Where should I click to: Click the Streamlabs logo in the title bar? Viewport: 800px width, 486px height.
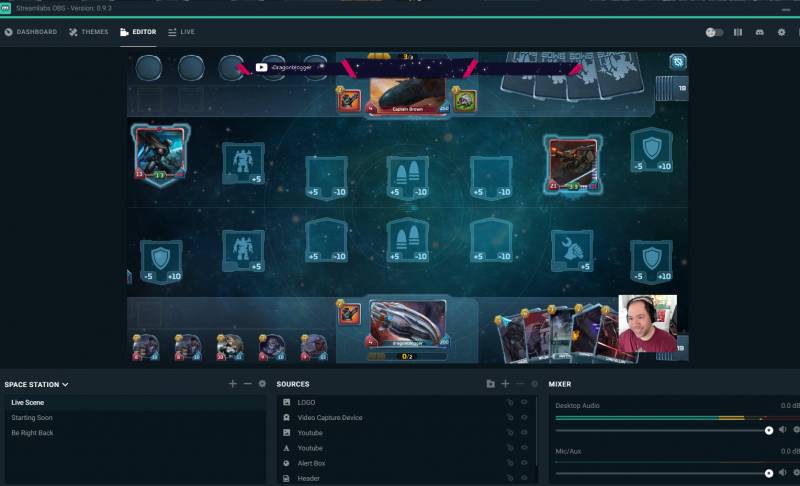pos(6,8)
